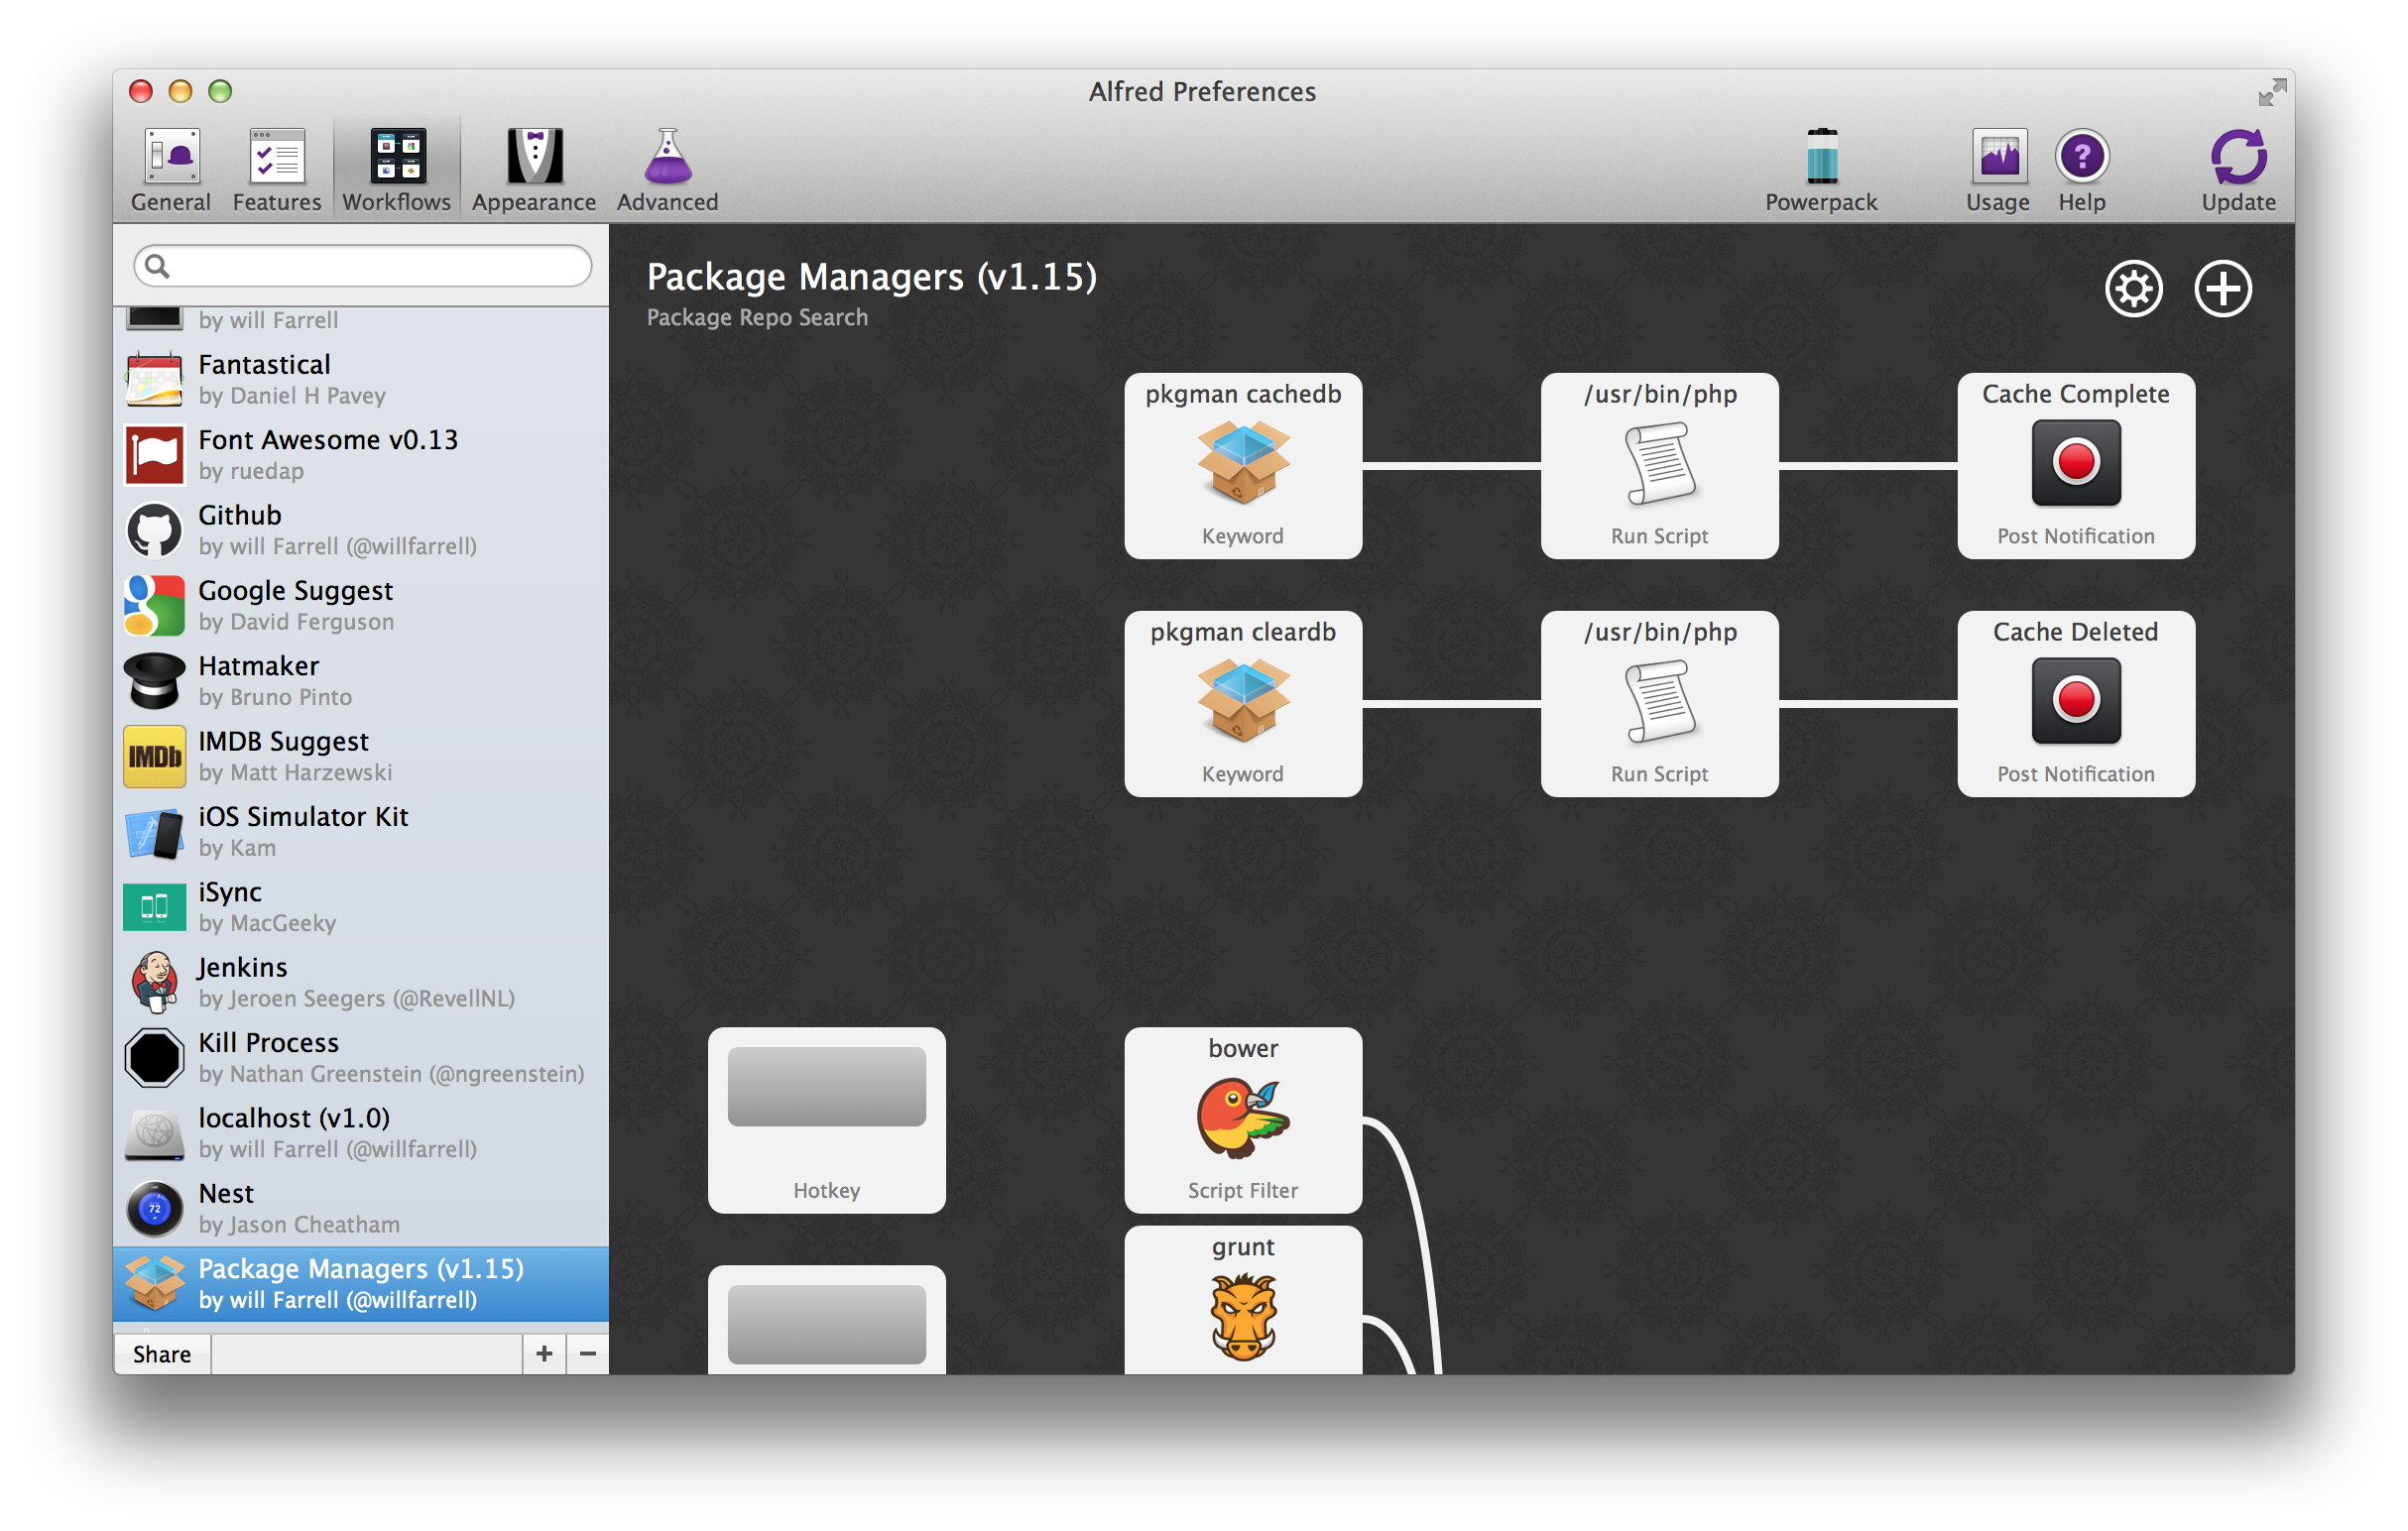The width and height of the screenshot is (2408, 1531).
Task: Open the Advanced tab
Action: [667, 170]
